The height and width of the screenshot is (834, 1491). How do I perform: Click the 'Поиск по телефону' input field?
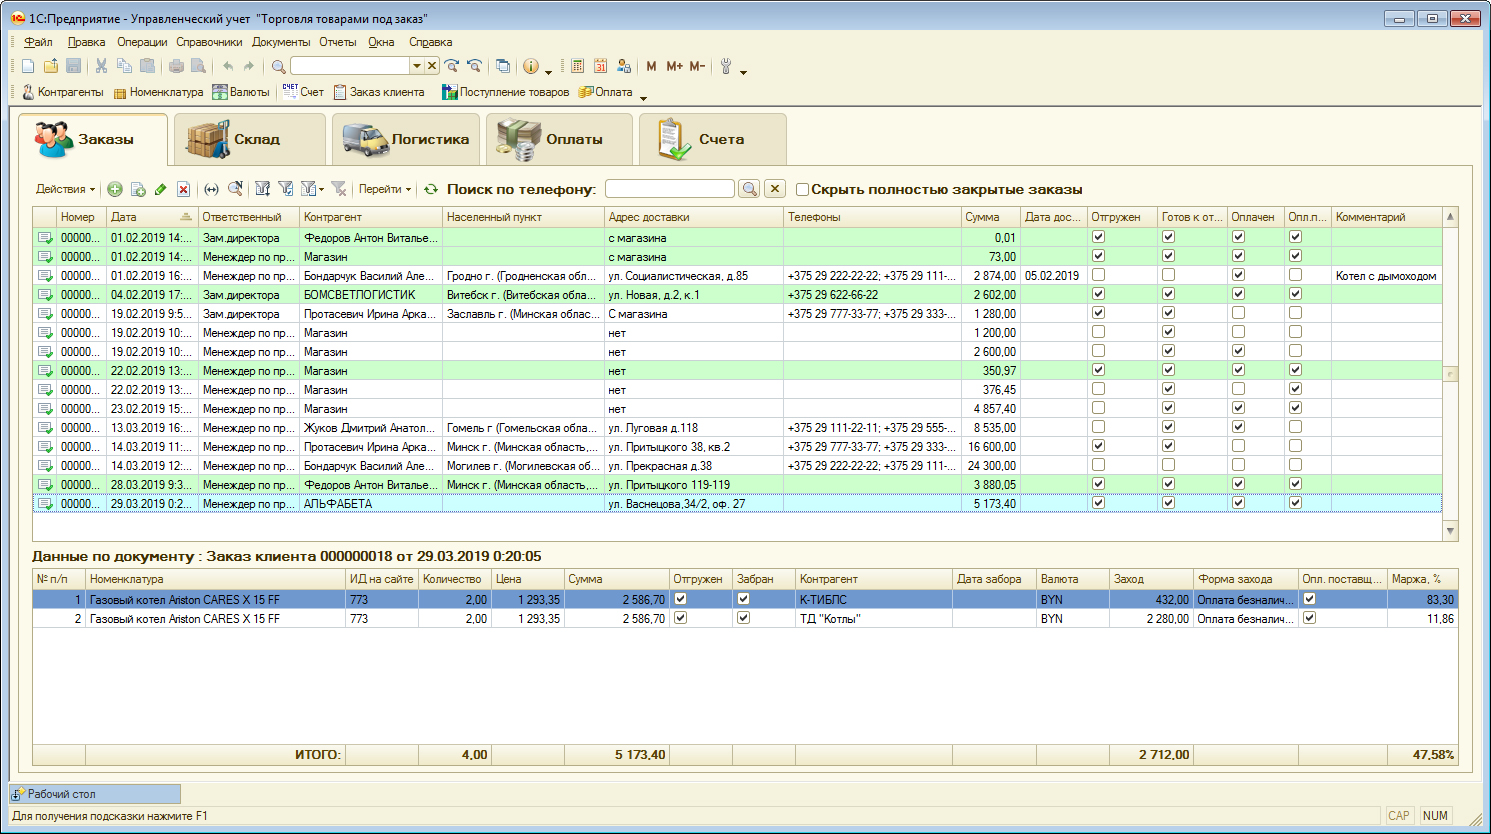[669, 189]
